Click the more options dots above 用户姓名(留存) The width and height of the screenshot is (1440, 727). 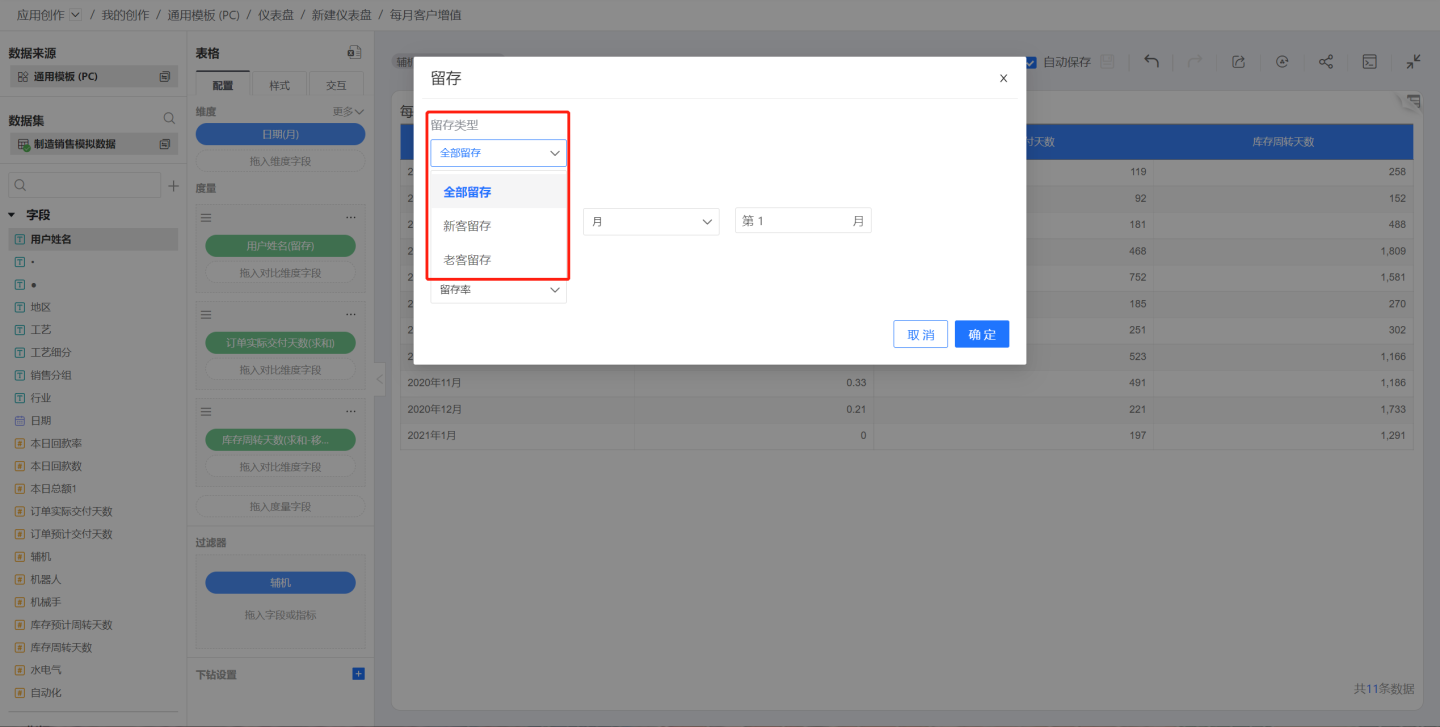pos(351,217)
